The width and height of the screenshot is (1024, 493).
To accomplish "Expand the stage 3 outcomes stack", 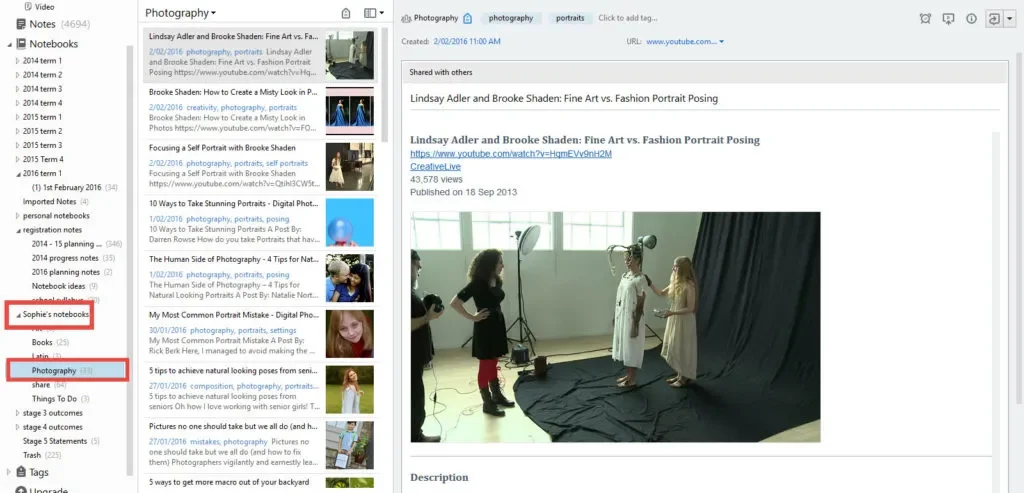I will click(x=18, y=413).
